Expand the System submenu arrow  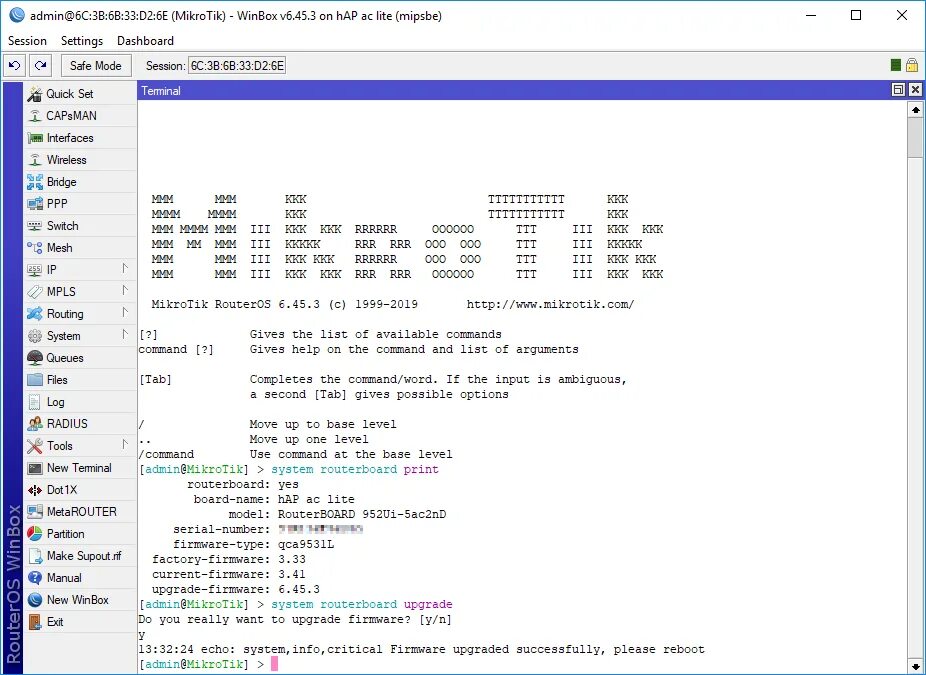(125, 335)
